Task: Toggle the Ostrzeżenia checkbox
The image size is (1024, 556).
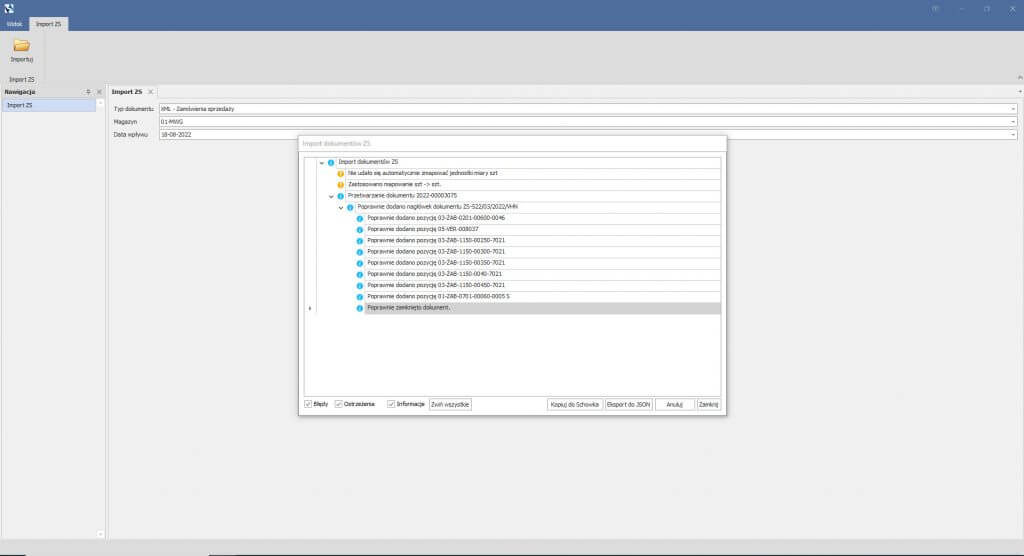Action: point(339,404)
